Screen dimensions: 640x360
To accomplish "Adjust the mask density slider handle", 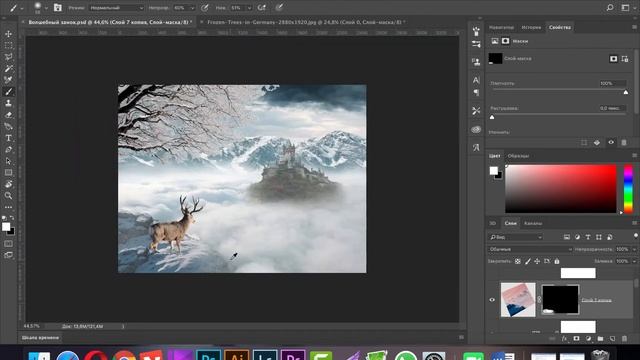I will [626, 93].
